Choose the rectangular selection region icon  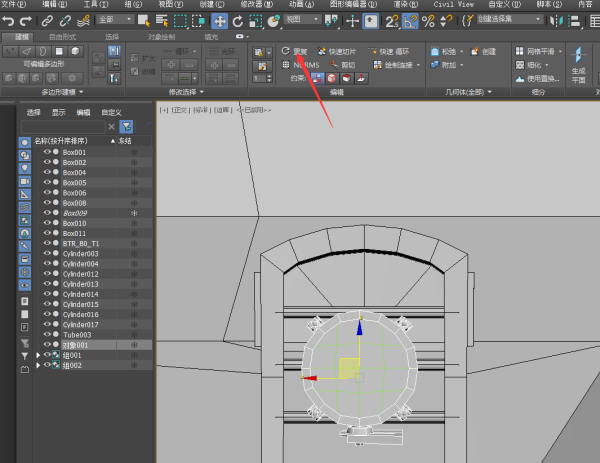click(180, 21)
